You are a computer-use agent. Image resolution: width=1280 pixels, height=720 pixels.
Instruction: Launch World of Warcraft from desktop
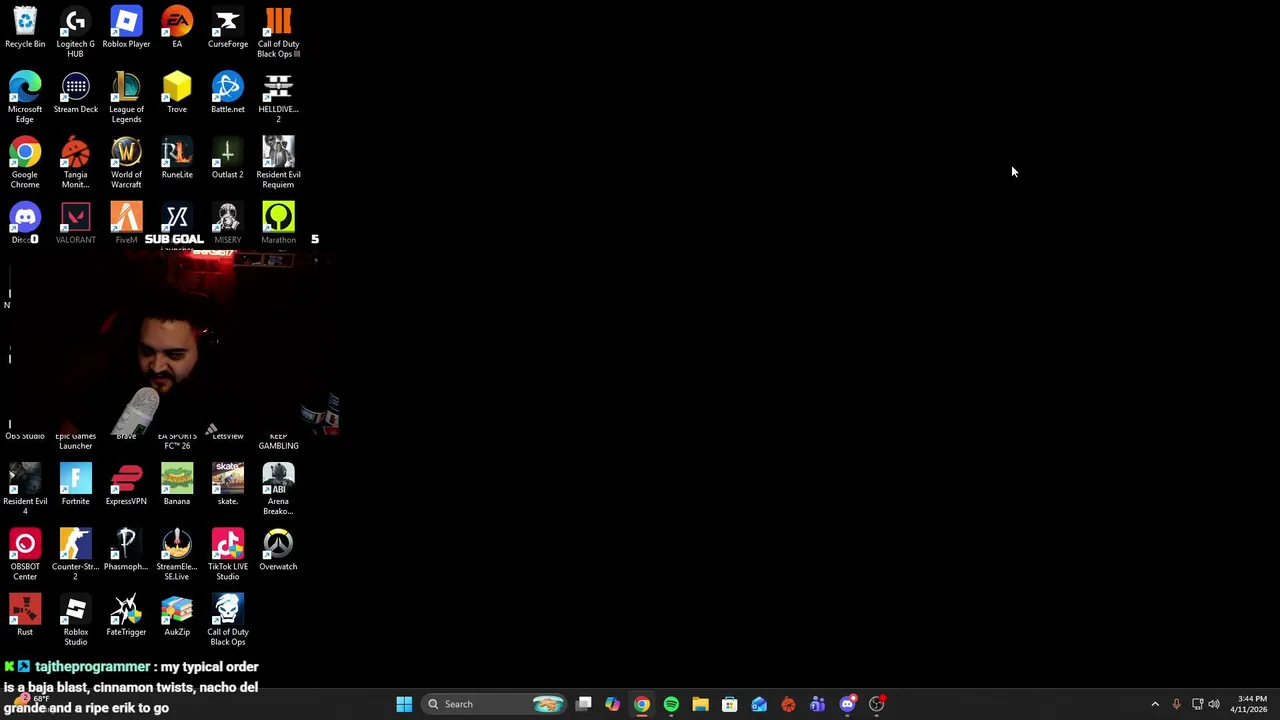(126, 163)
